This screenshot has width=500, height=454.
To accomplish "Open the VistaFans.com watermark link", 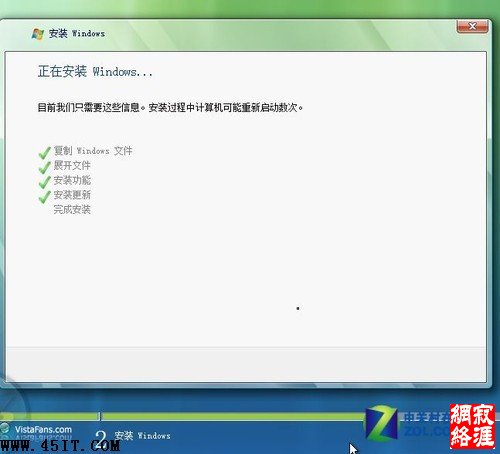I will click(43, 429).
